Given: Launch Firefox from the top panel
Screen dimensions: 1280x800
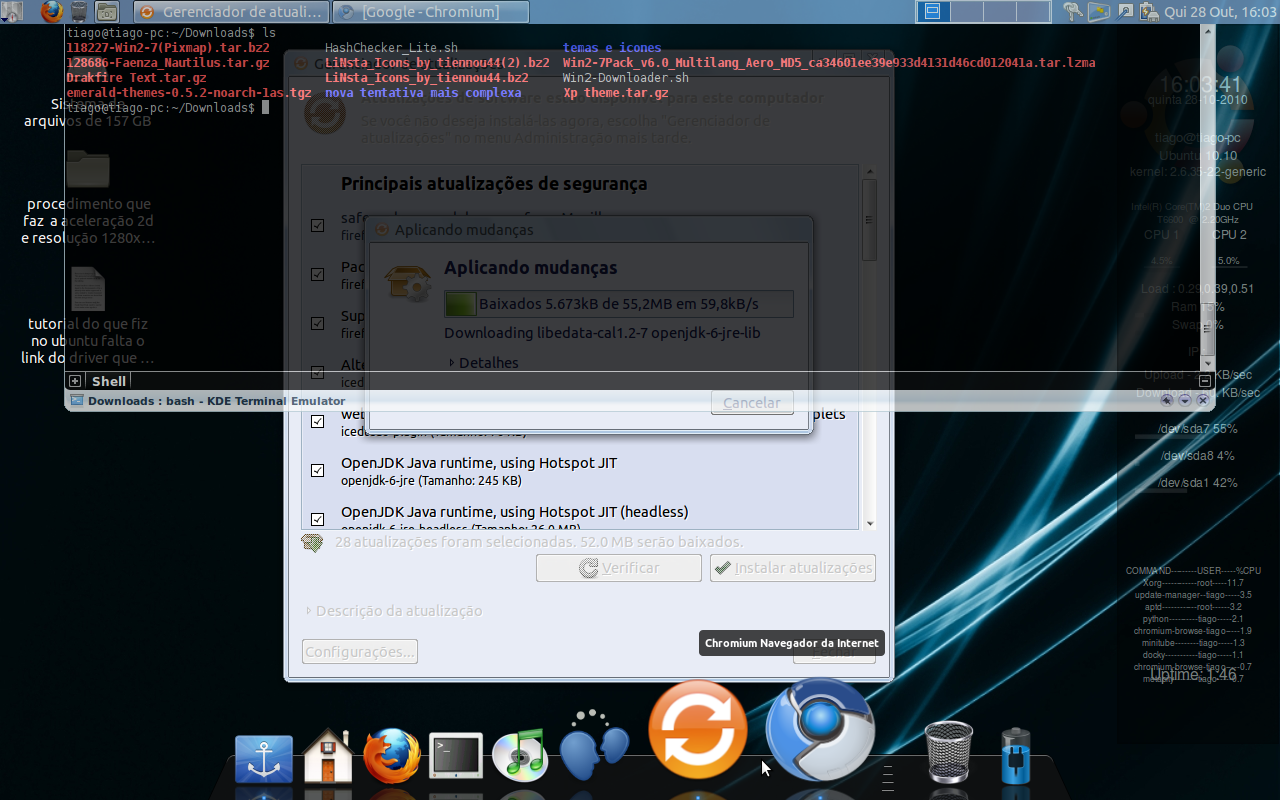Looking at the screenshot, I should click(x=52, y=12).
